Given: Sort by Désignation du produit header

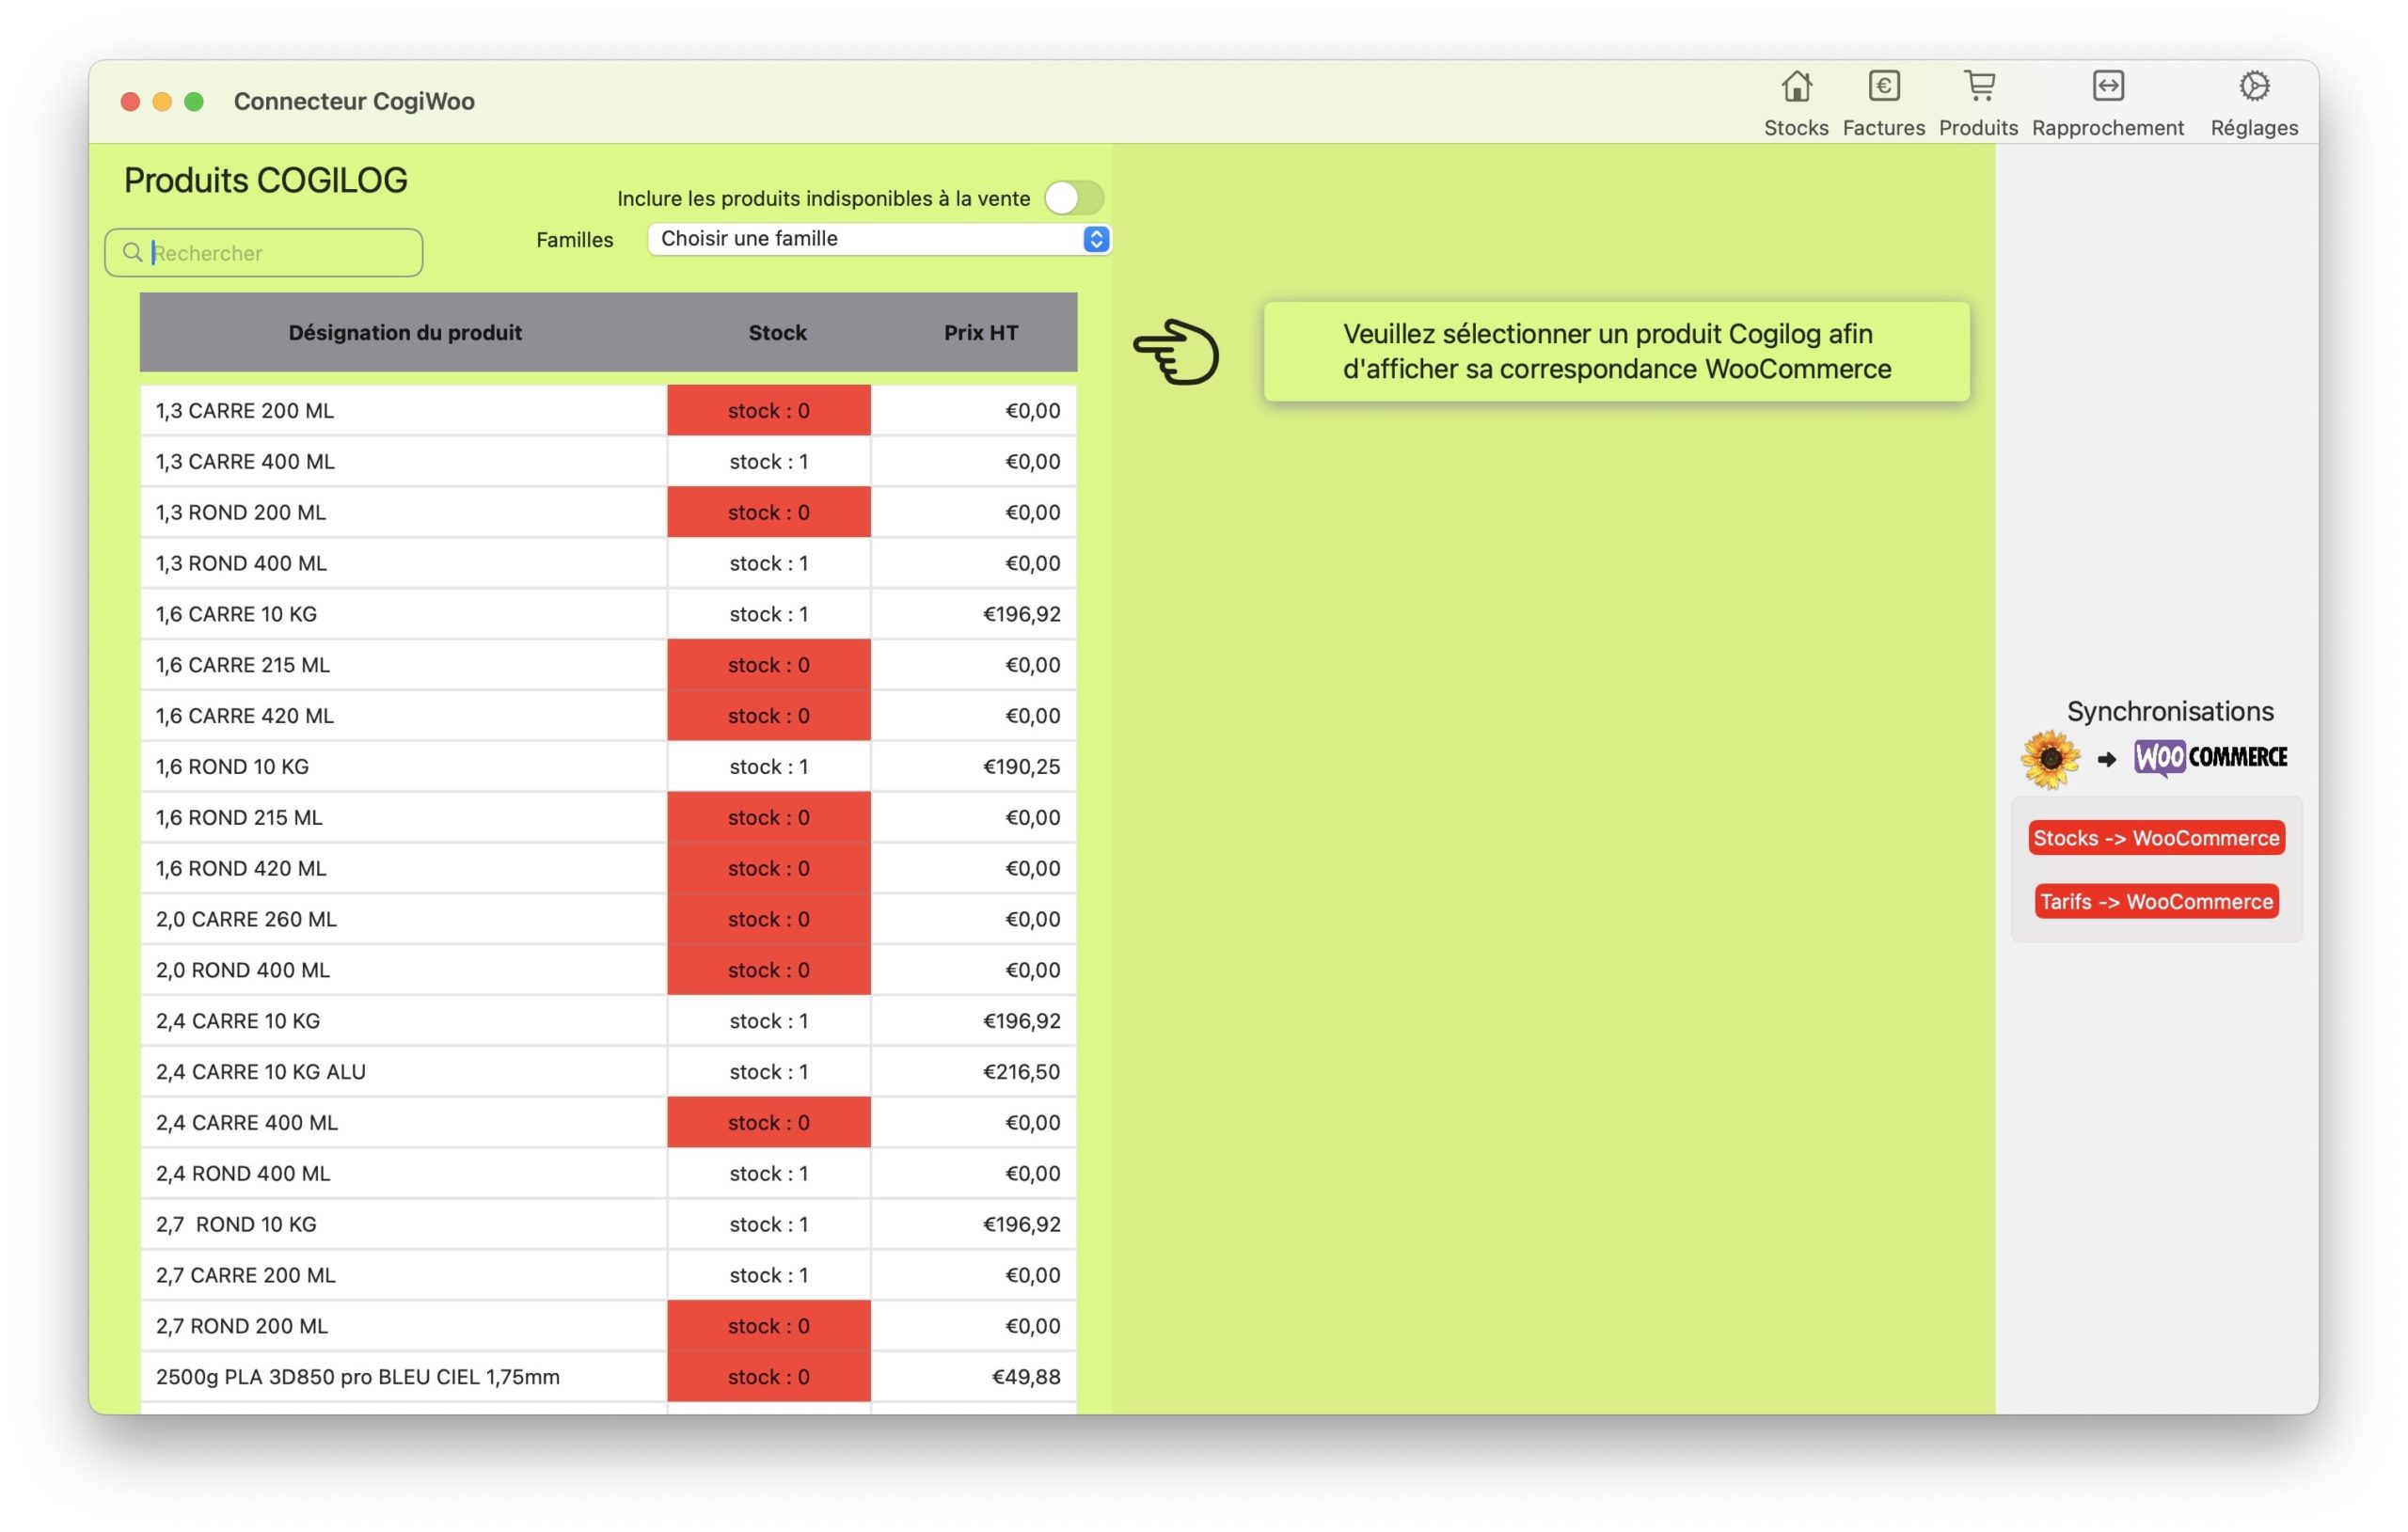Looking at the screenshot, I should pos(405,332).
